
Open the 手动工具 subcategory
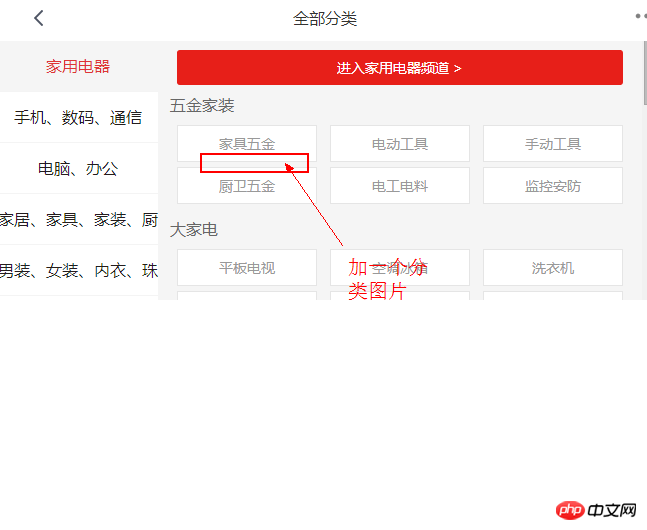coord(553,144)
